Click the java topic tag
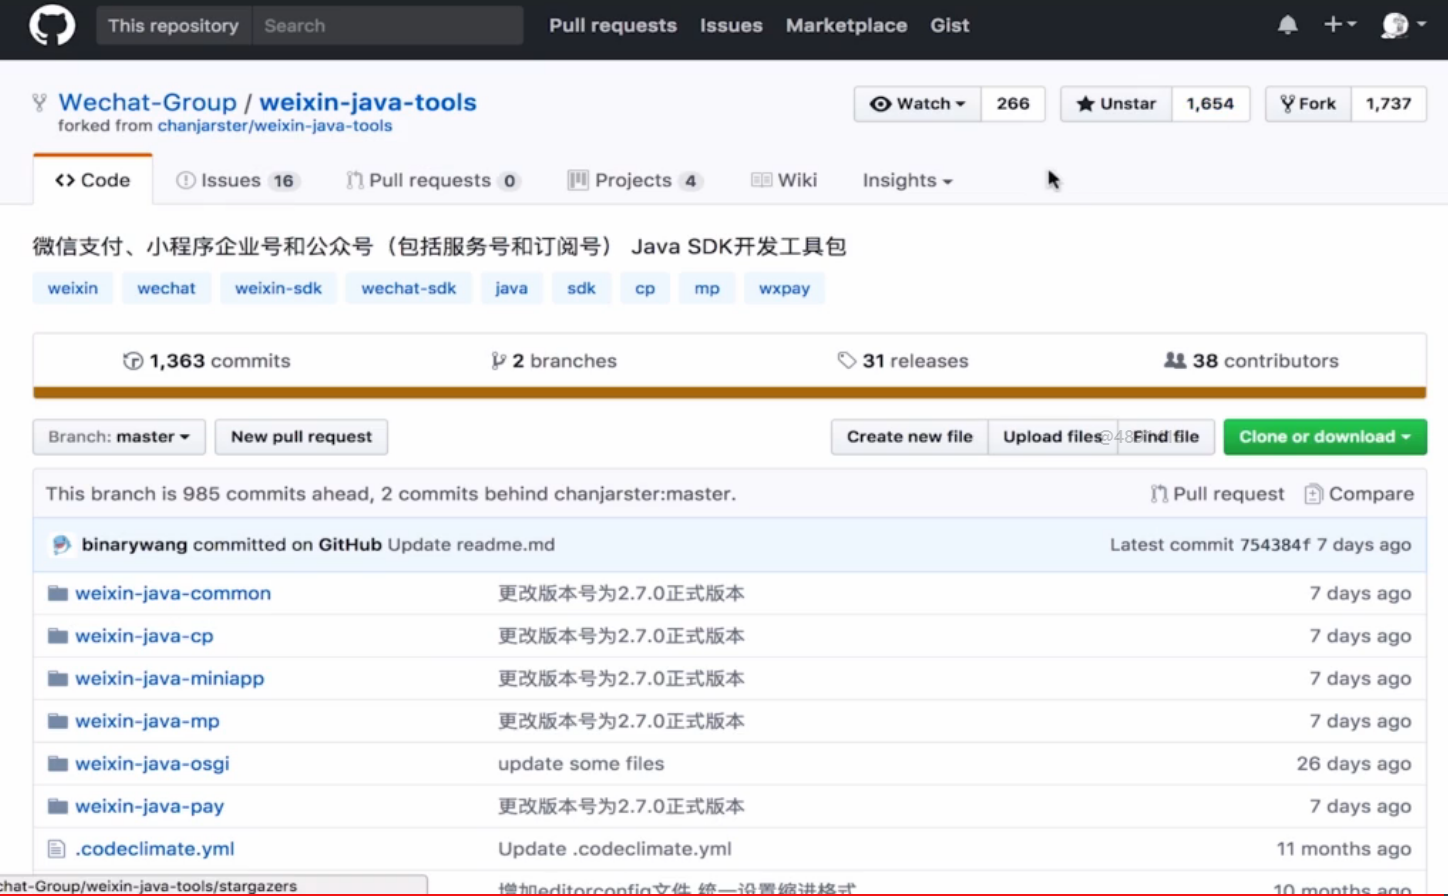This screenshot has height=896, width=1448. pyautogui.click(x=511, y=288)
